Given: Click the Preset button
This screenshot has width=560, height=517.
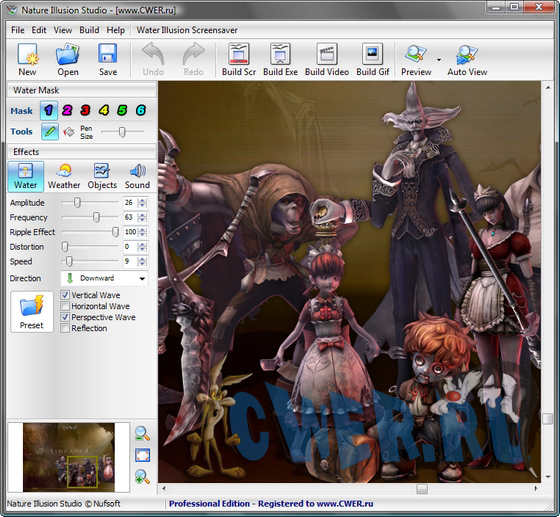Looking at the screenshot, I should [32, 312].
